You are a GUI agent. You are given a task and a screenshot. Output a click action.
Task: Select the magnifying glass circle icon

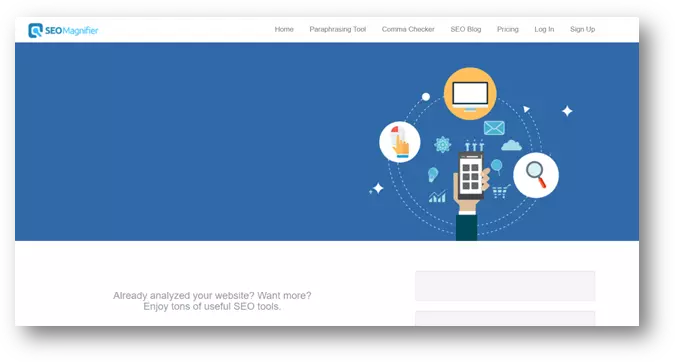coord(536,175)
